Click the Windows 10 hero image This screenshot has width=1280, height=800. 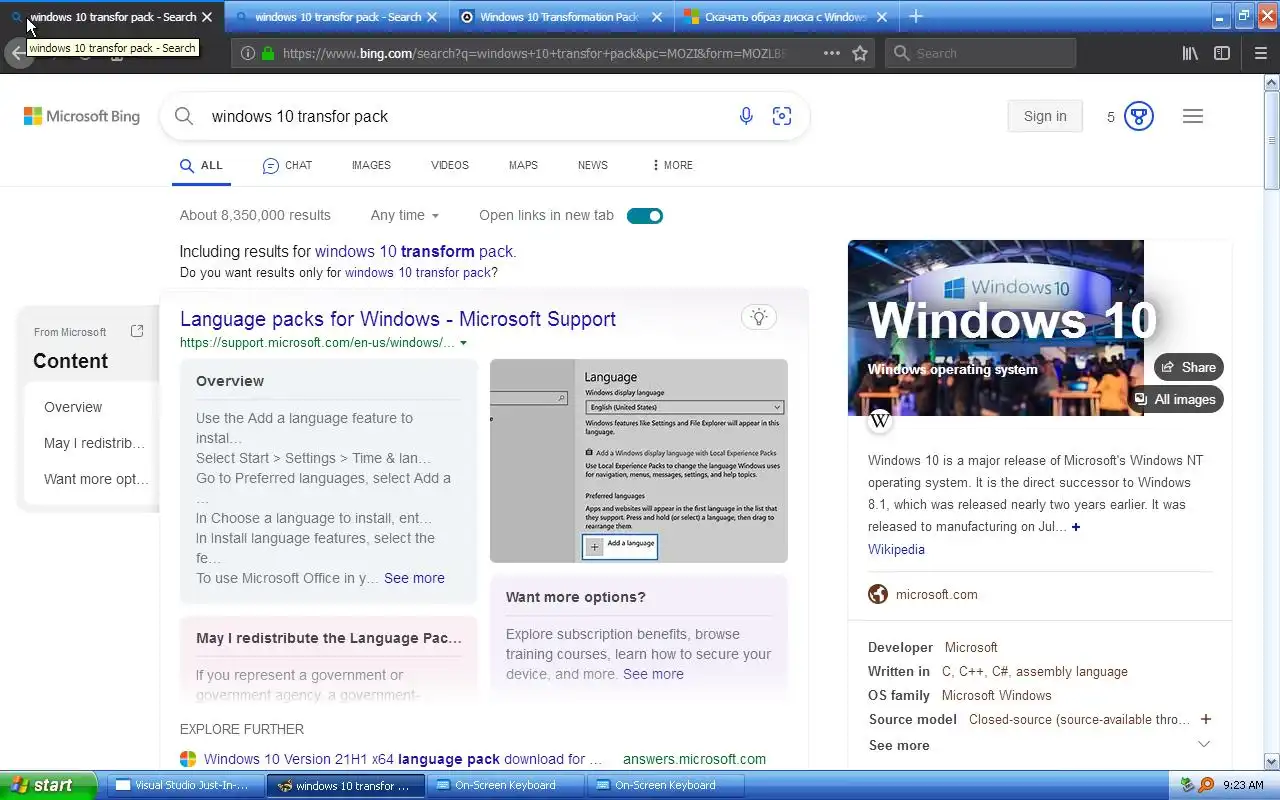tap(996, 328)
